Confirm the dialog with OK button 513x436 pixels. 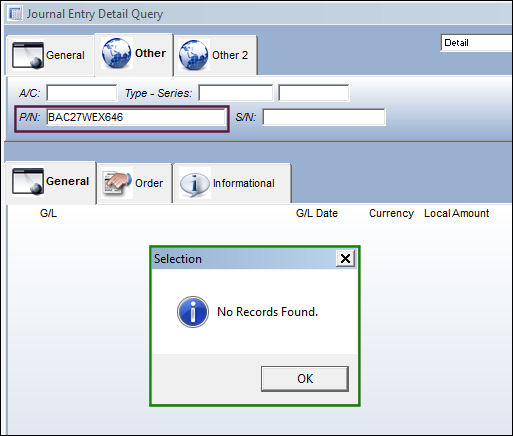click(x=305, y=379)
